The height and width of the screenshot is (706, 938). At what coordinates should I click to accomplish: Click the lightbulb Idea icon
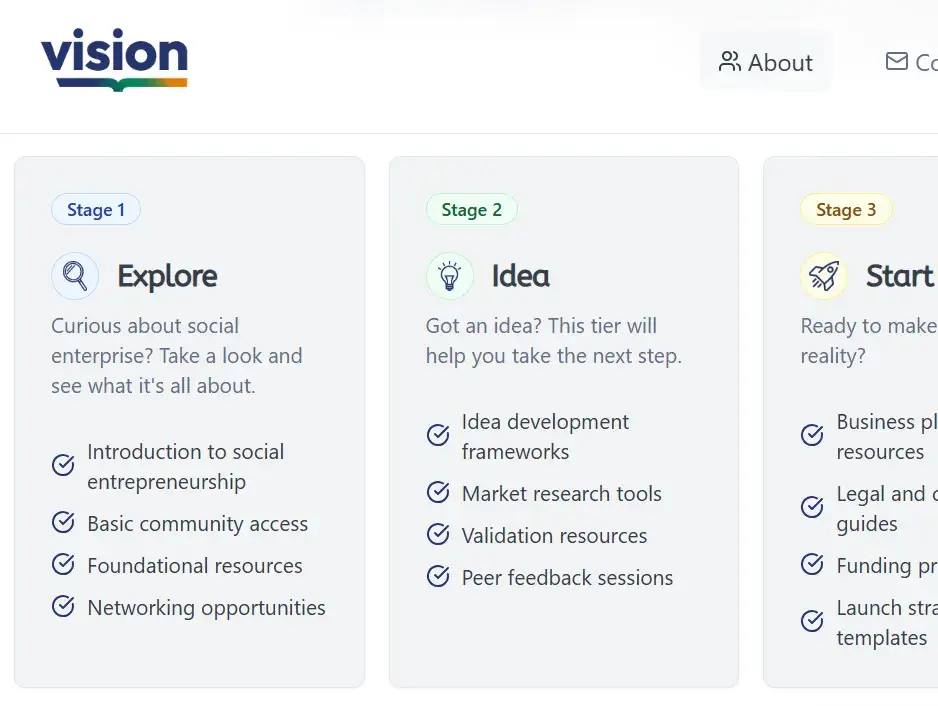coord(450,276)
